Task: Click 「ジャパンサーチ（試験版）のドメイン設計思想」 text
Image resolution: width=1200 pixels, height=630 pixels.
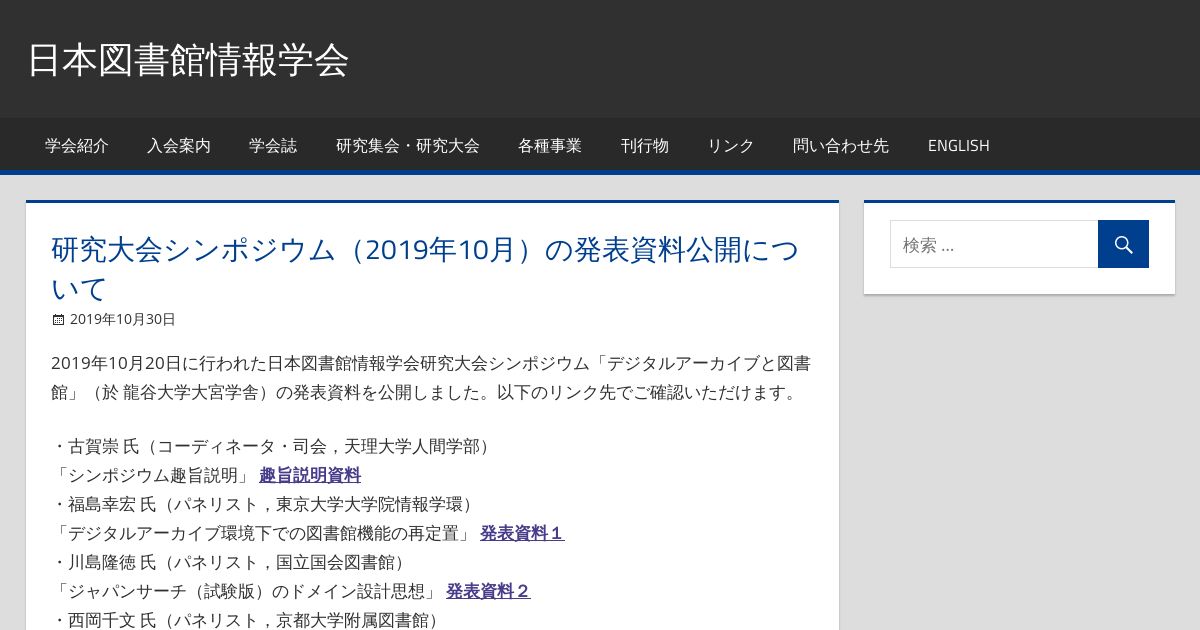Action: pos(245,591)
